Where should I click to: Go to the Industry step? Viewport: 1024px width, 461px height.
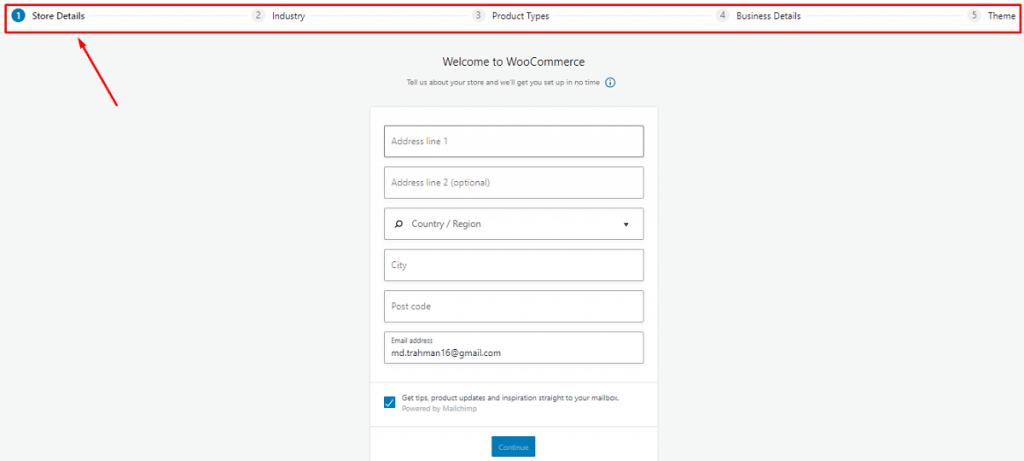tap(289, 16)
